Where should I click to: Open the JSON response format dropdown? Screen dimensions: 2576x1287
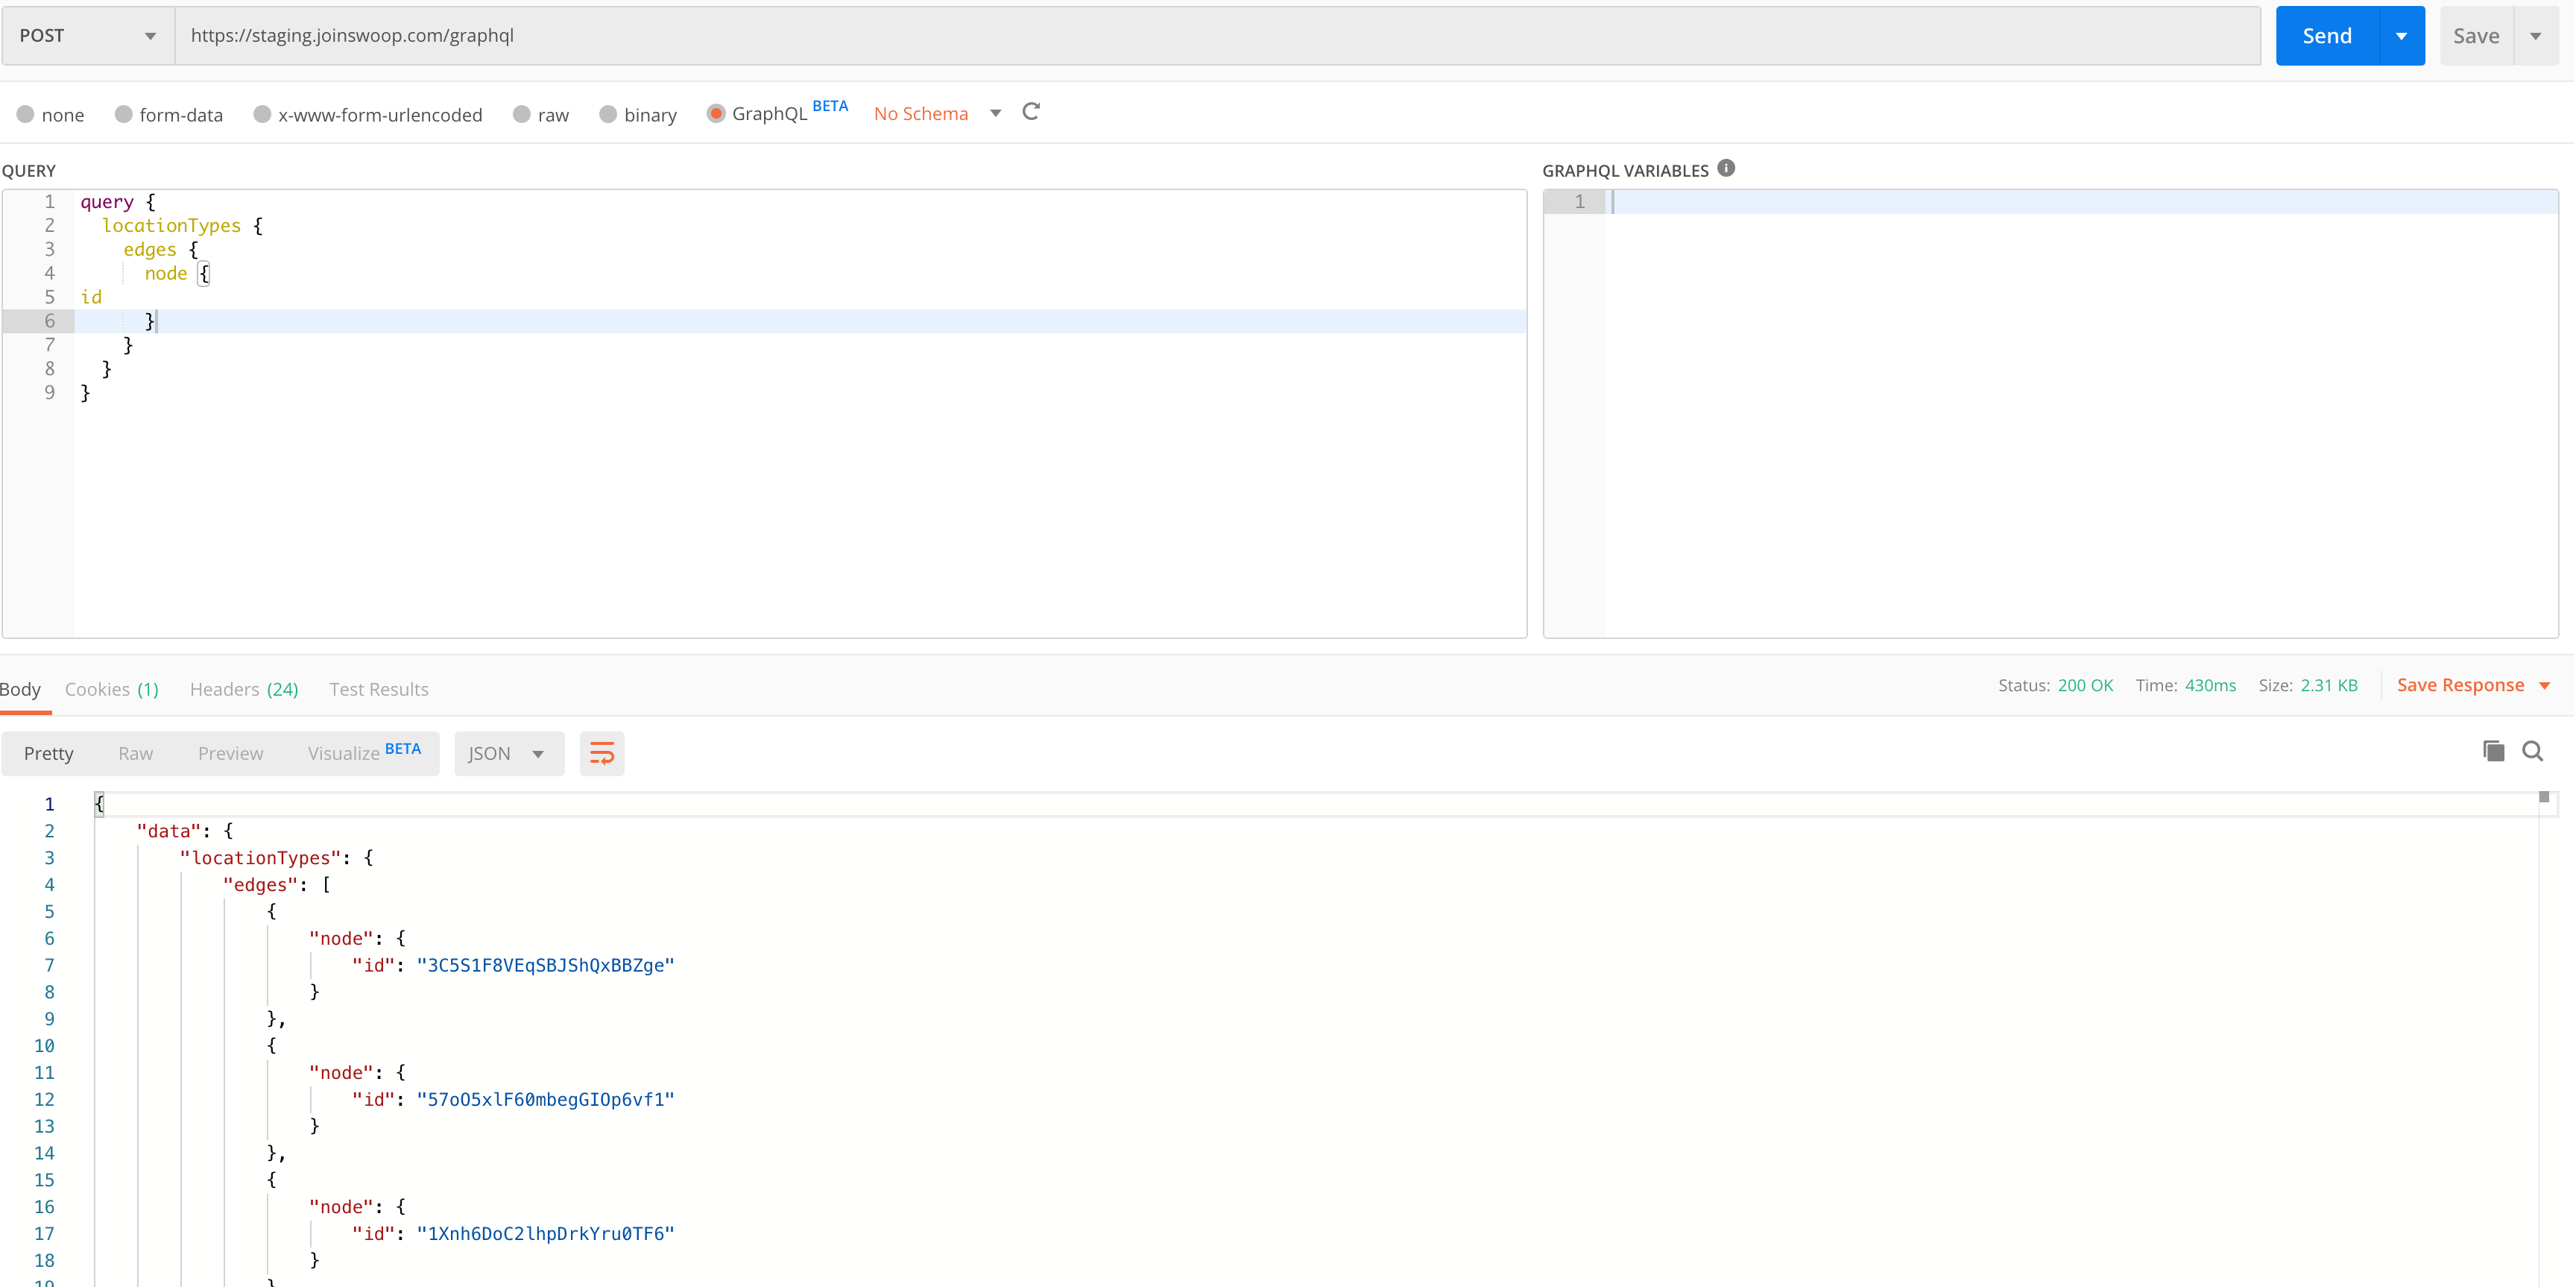(508, 753)
